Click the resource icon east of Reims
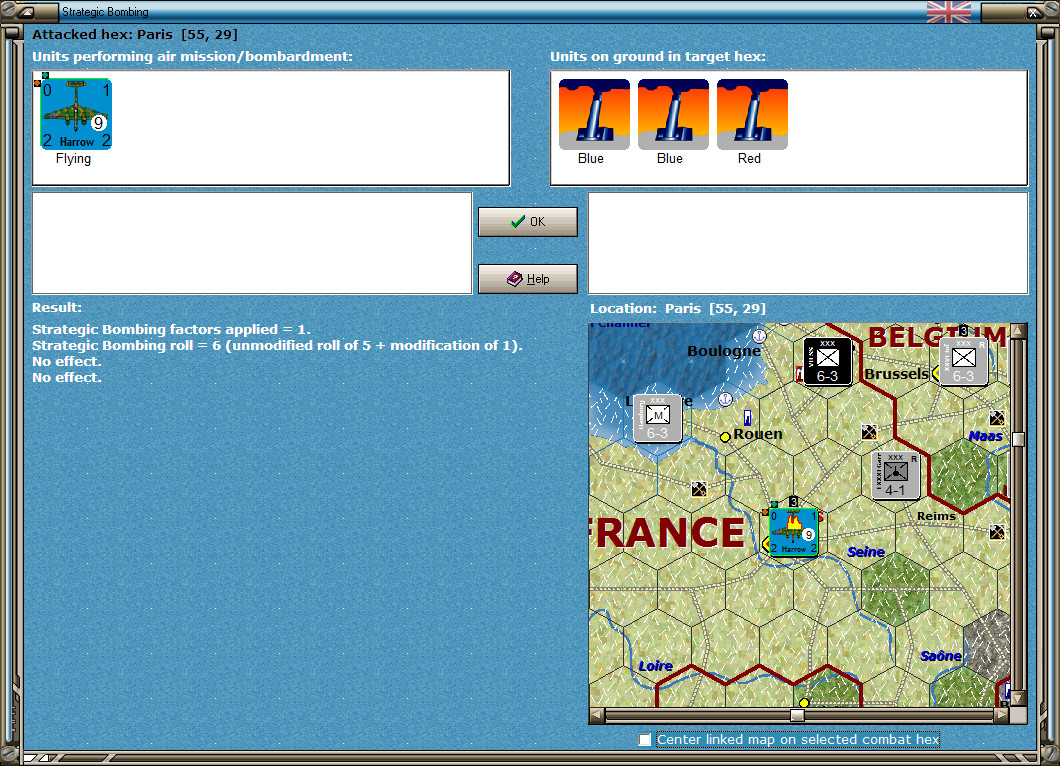Viewport: 1060px width, 766px height. point(996,532)
